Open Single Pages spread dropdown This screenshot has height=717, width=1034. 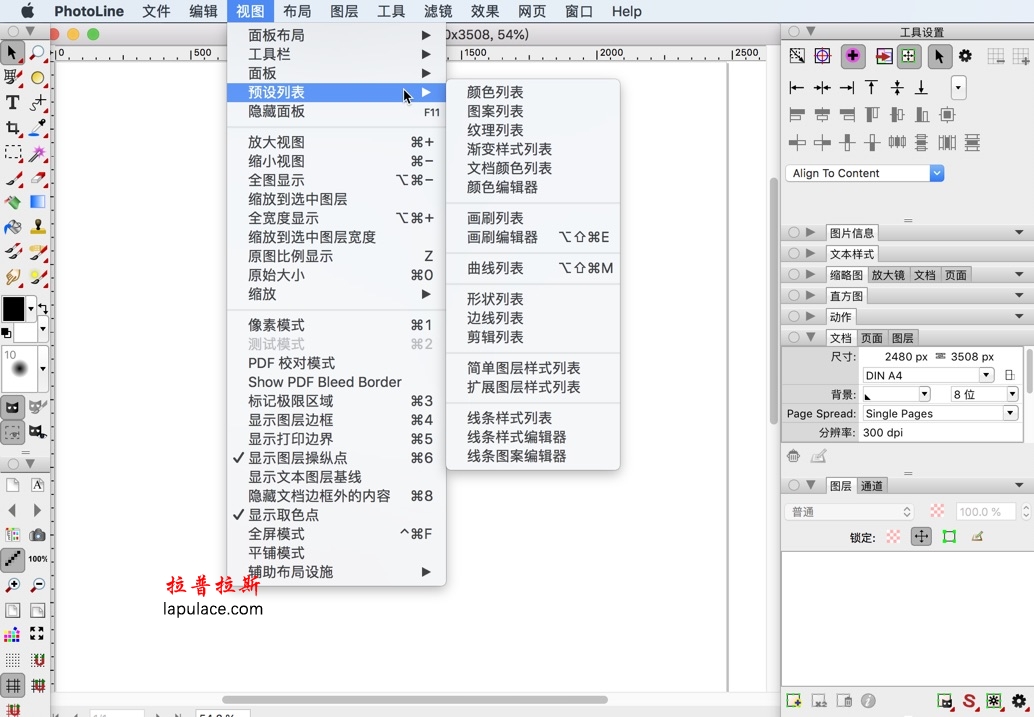[x=940, y=414]
